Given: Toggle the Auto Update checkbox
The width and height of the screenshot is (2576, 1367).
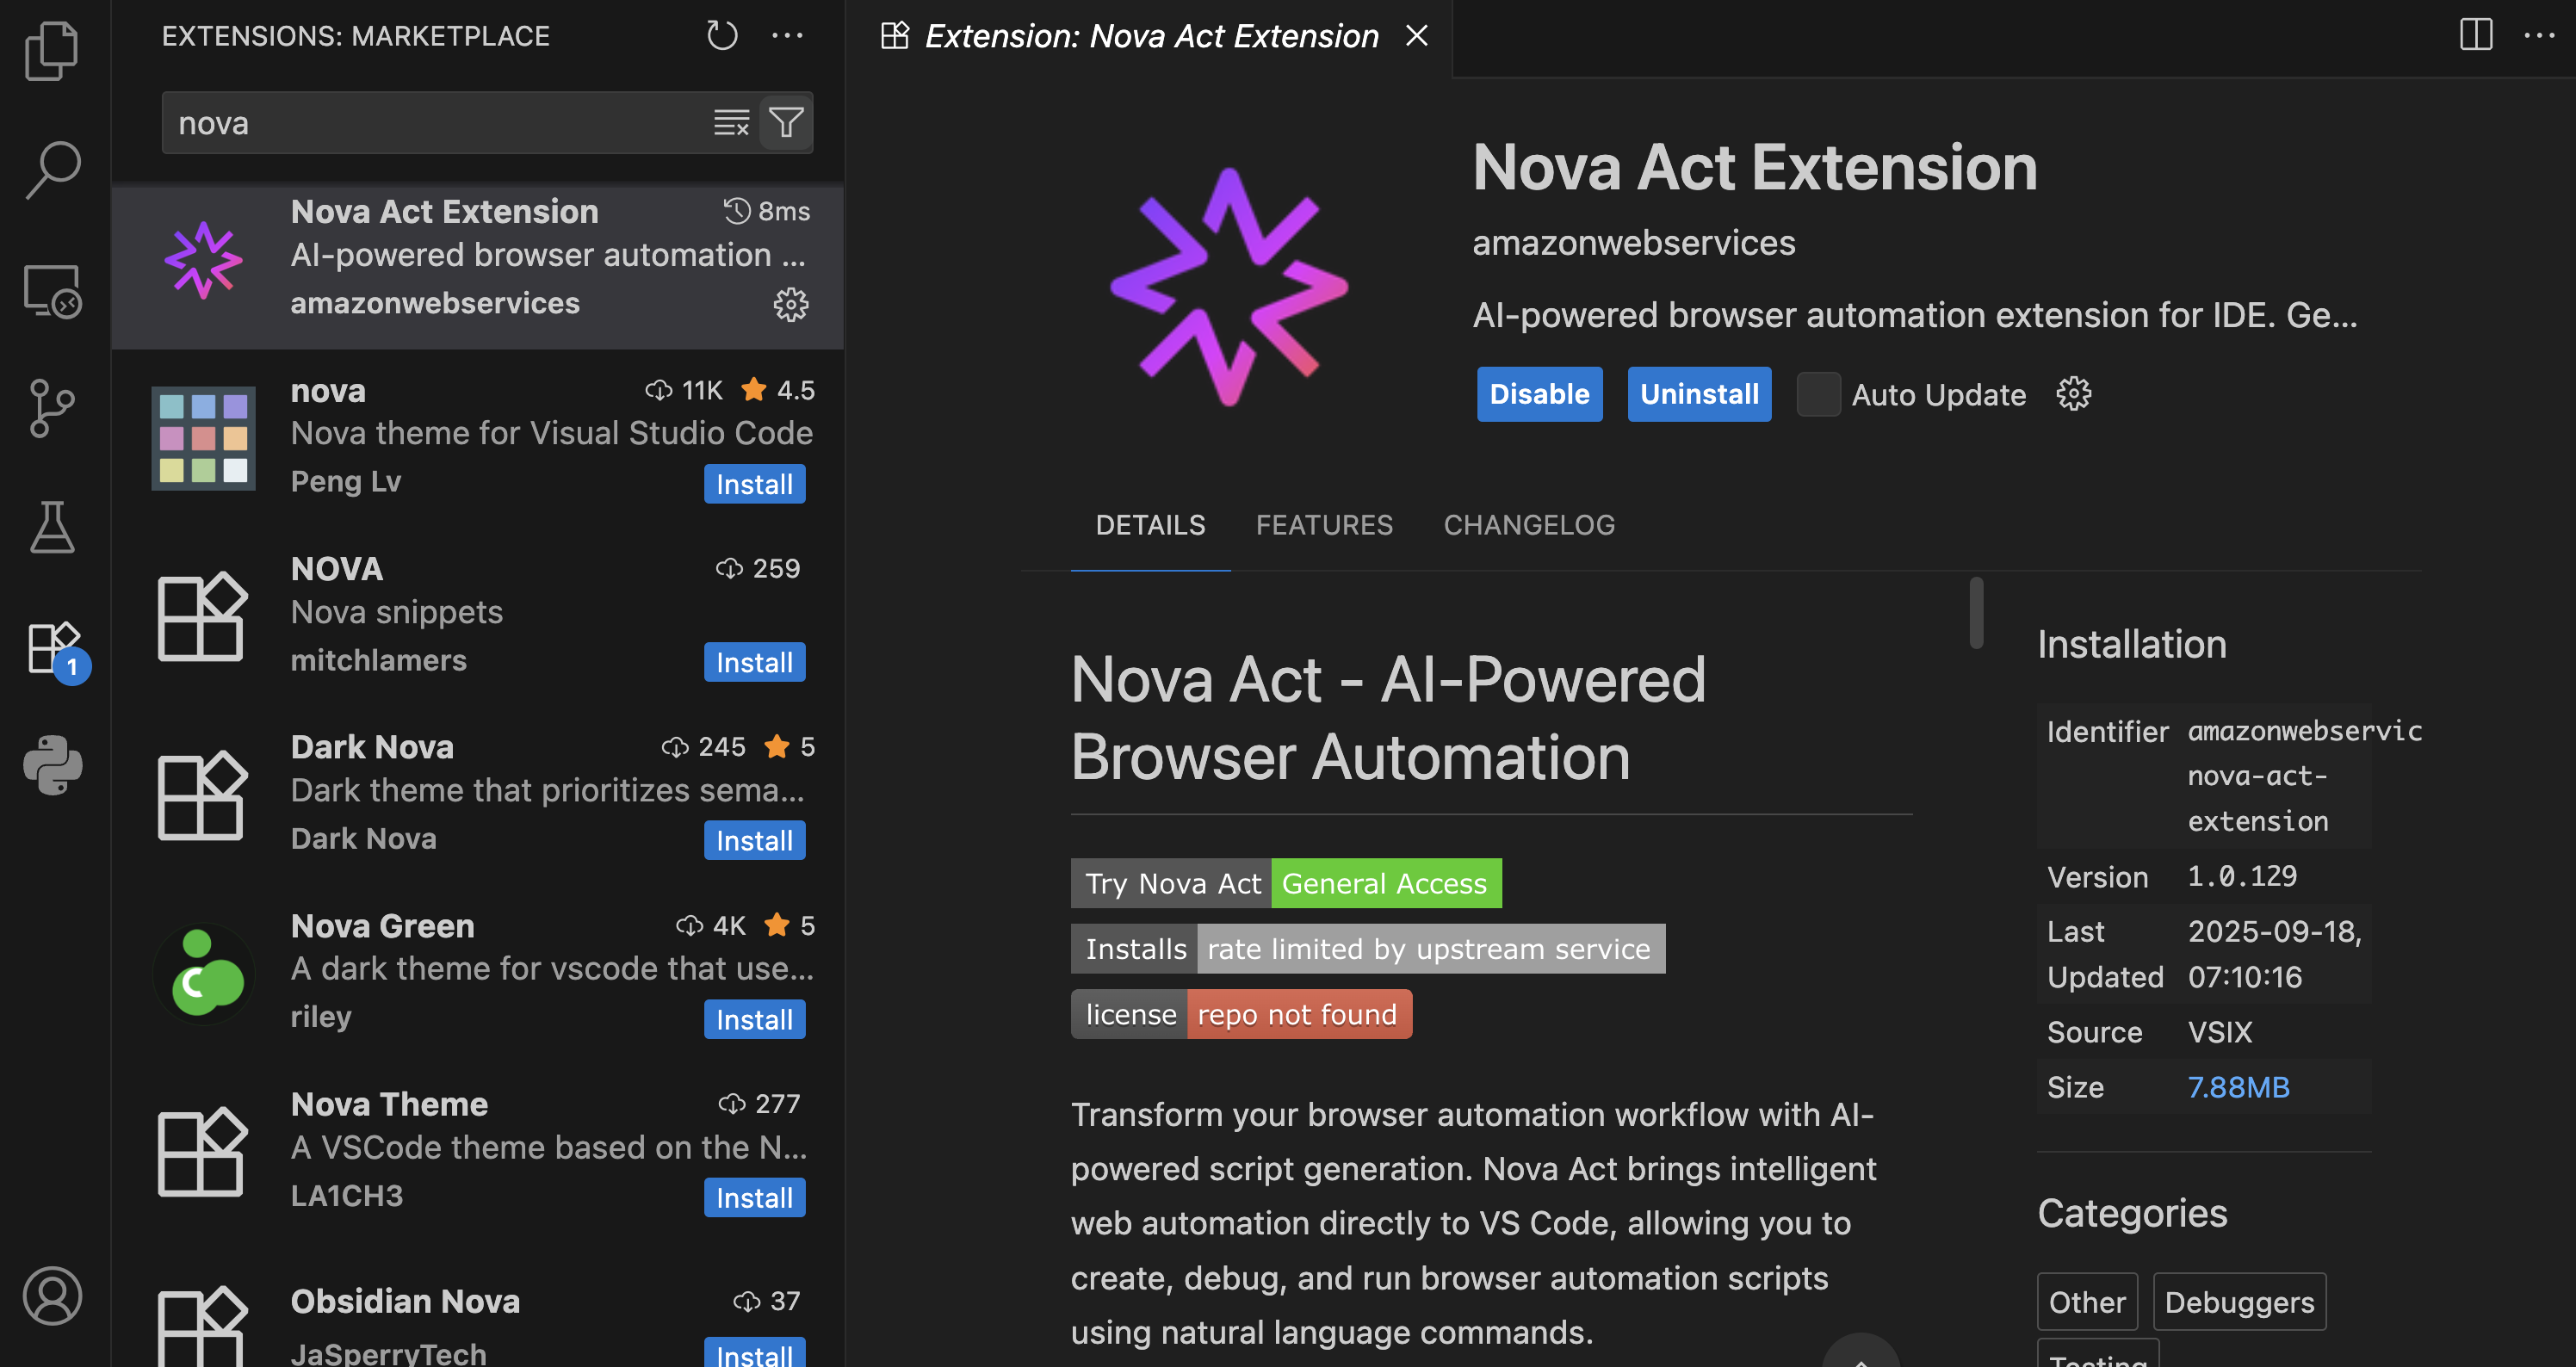Looking at the screenshot, I should pos(1818,394).
